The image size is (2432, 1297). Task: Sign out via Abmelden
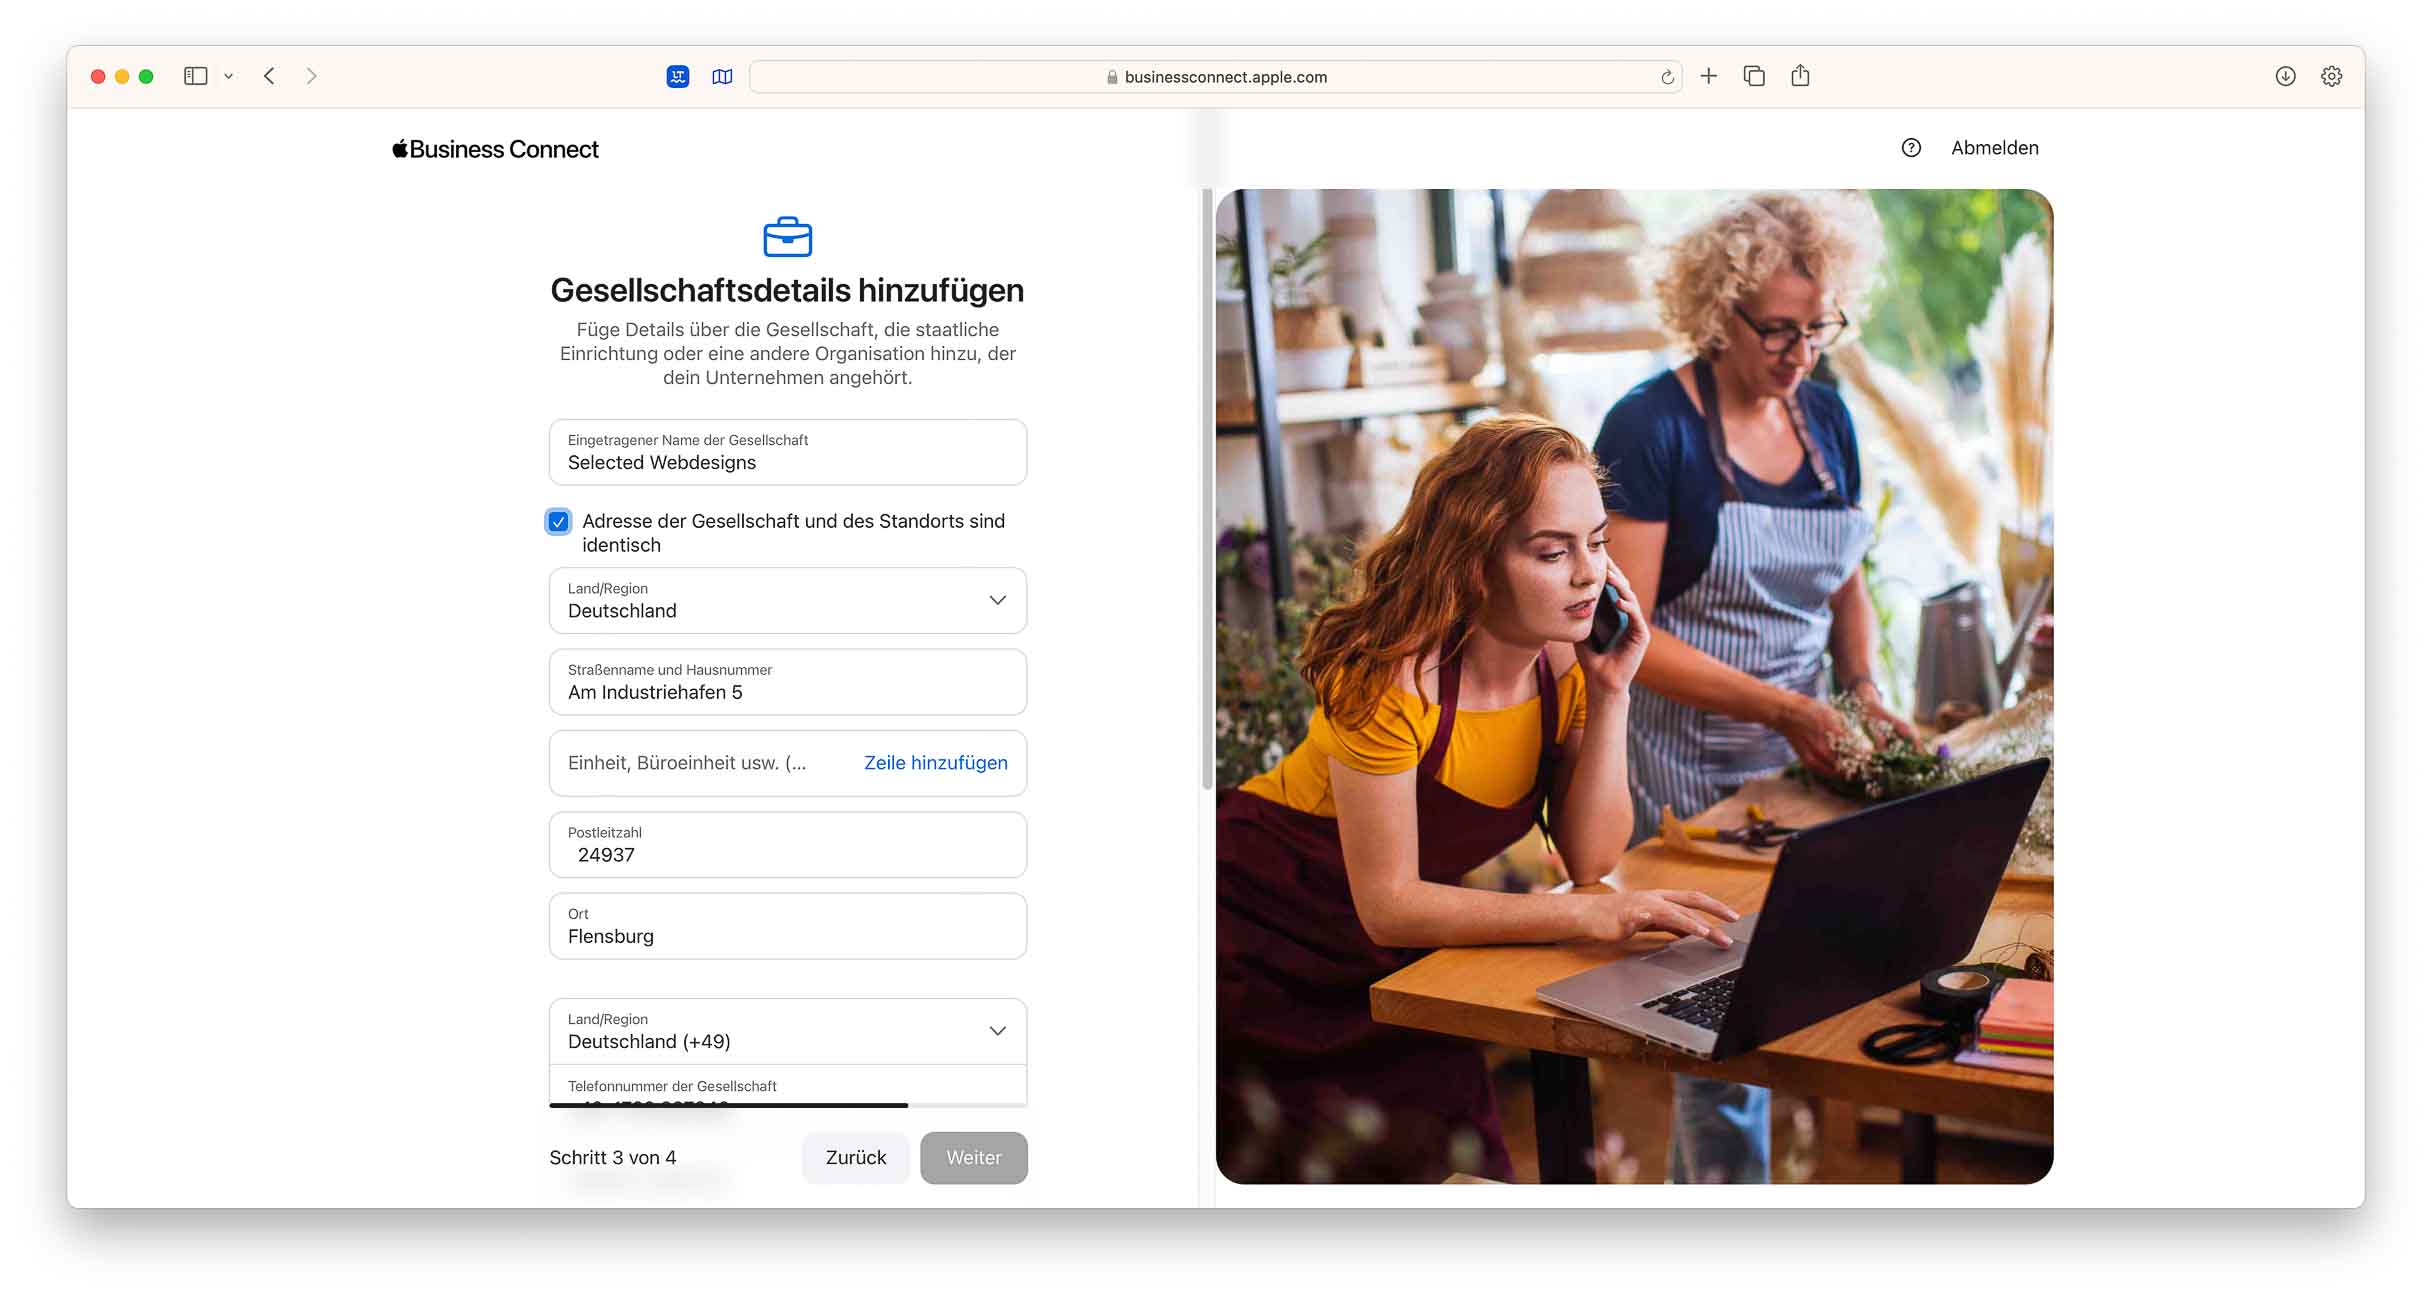coord(1995,148)
